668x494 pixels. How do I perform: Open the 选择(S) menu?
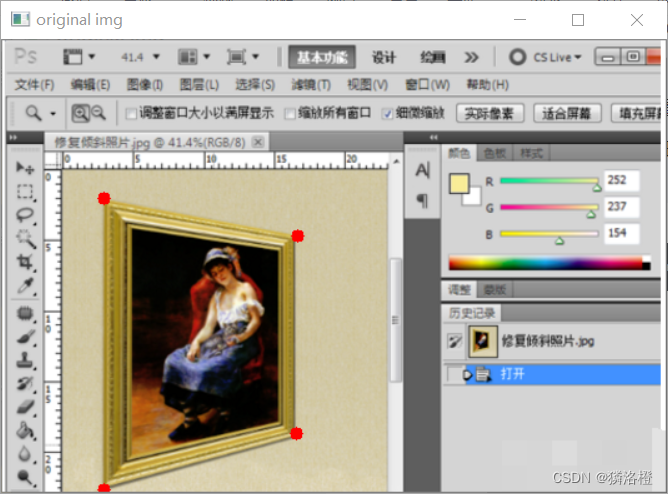point(255,85)
